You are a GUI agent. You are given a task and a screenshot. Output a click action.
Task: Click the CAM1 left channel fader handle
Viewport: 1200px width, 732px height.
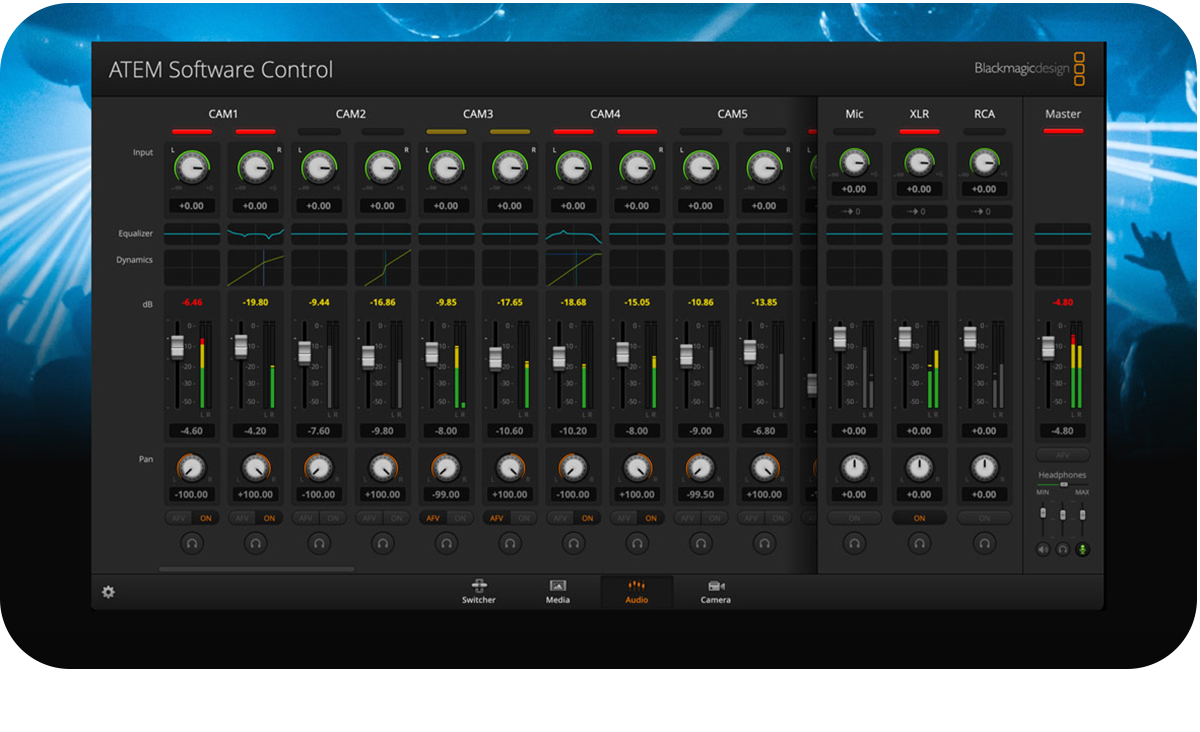[177, 346]
